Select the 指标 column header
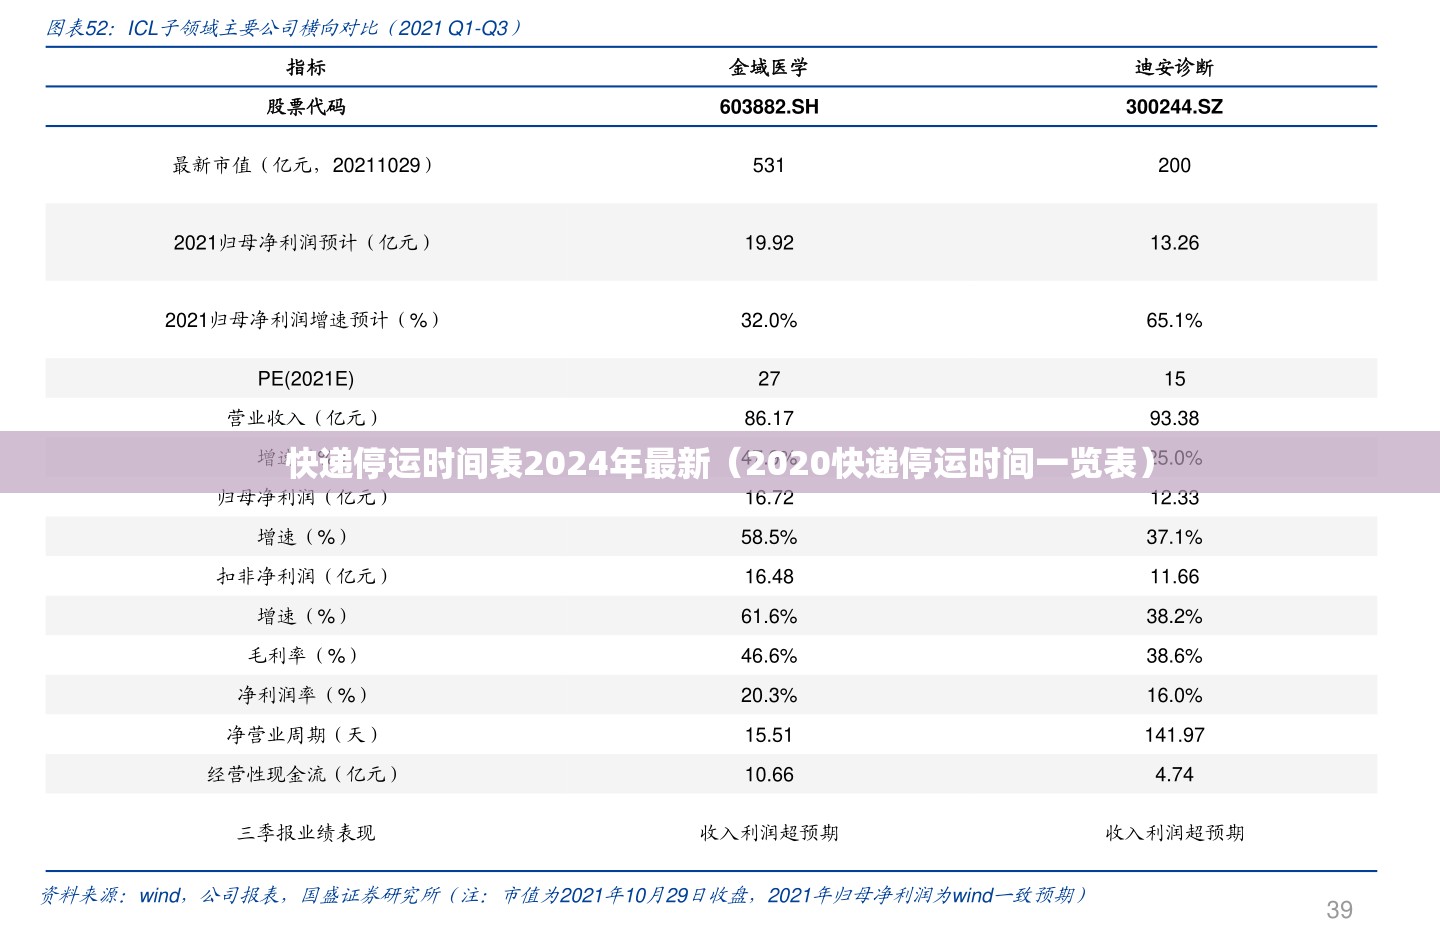Screen dimensions: 1440x925 coord(306,67)
